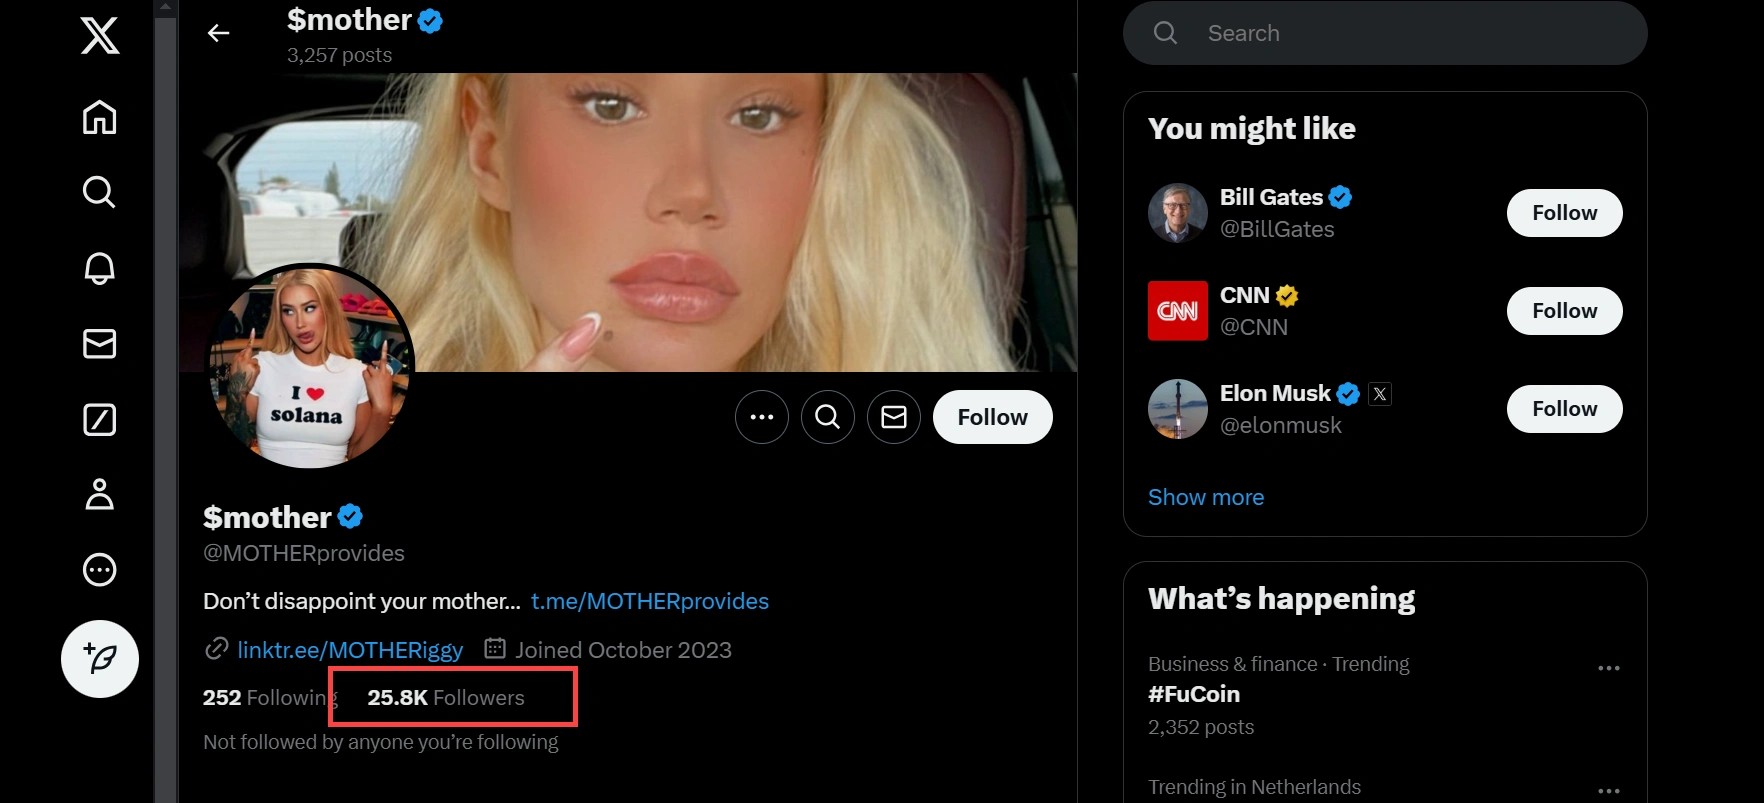1764x803 pixels.
Task: Open the linktr.ee/MOTHERiggy link
Action: tap(350, 650)
